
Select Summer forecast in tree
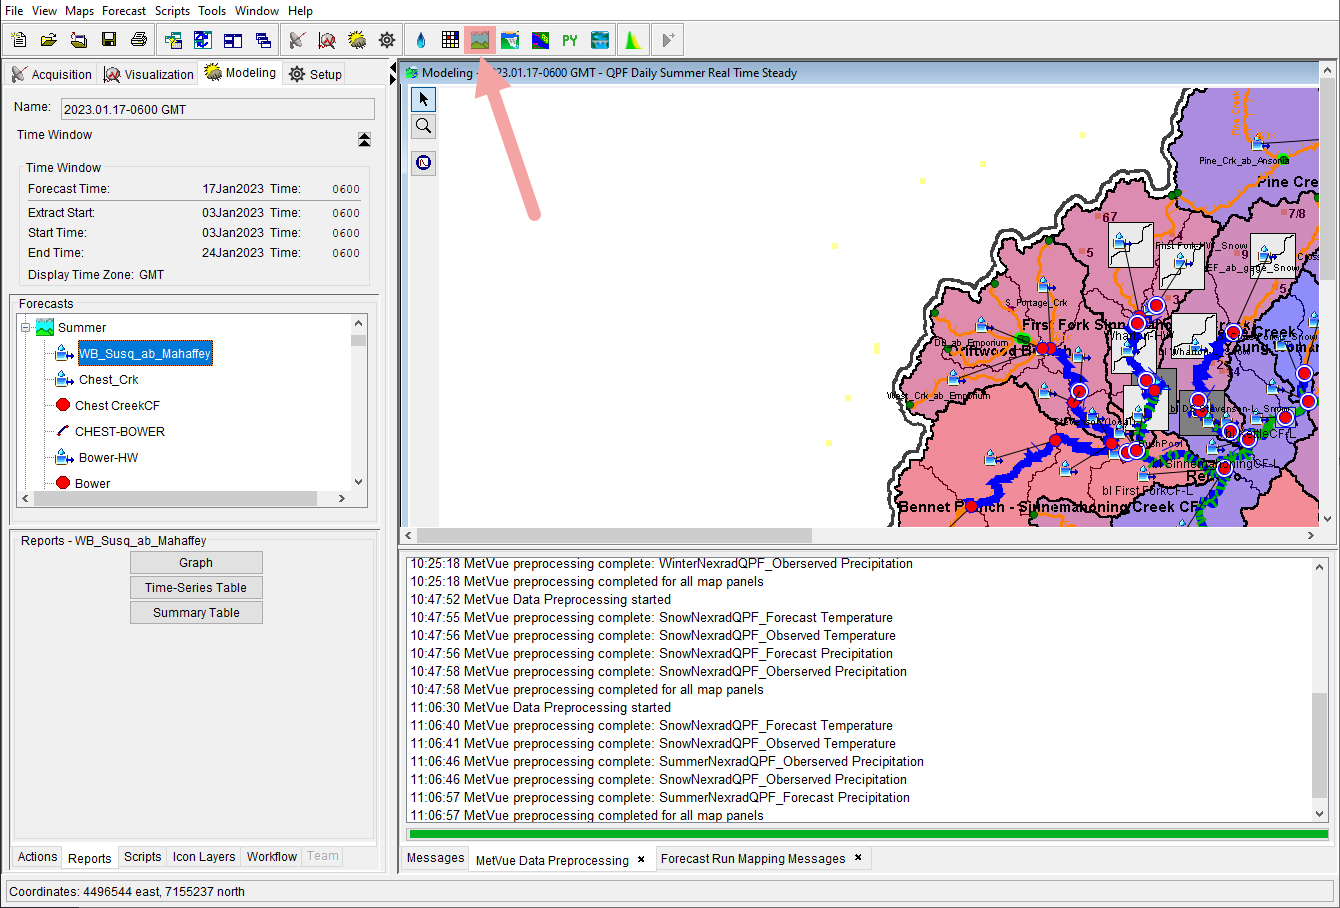point(82,328)
